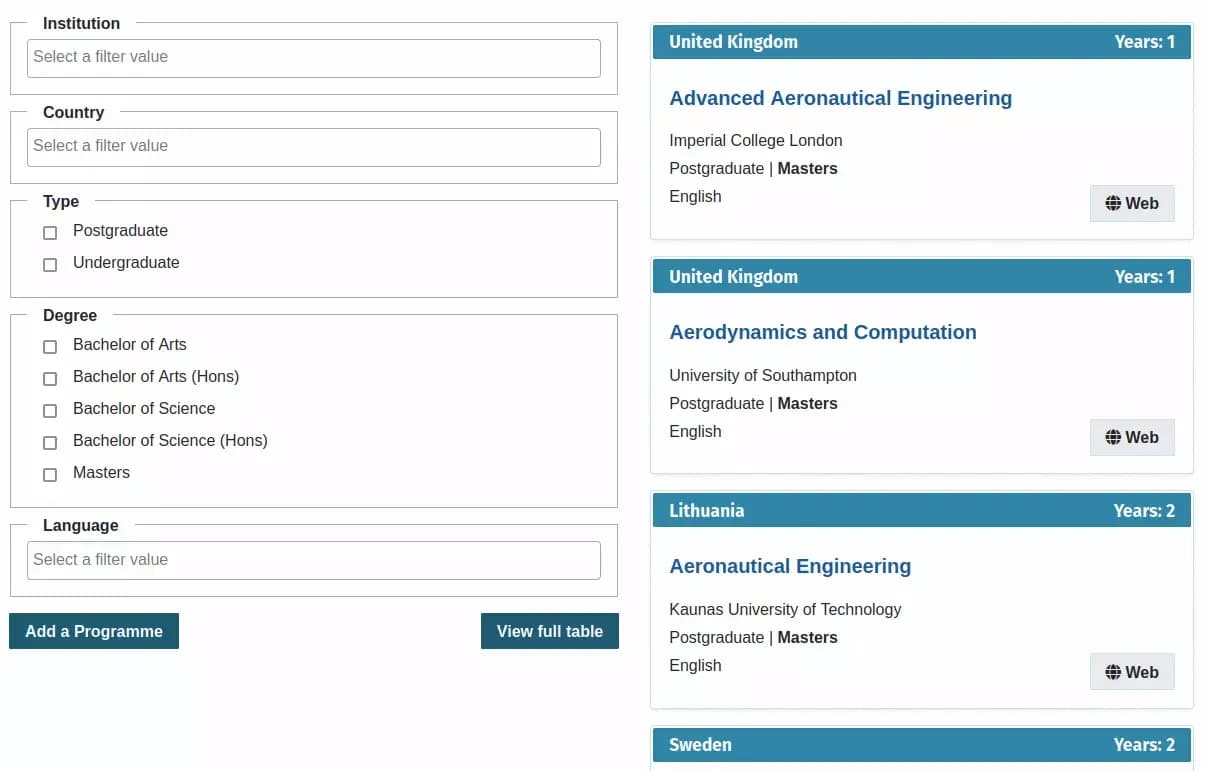Check Bachelor of Science (Hons)
The image size is (1207, 771).
click(50, 442)
